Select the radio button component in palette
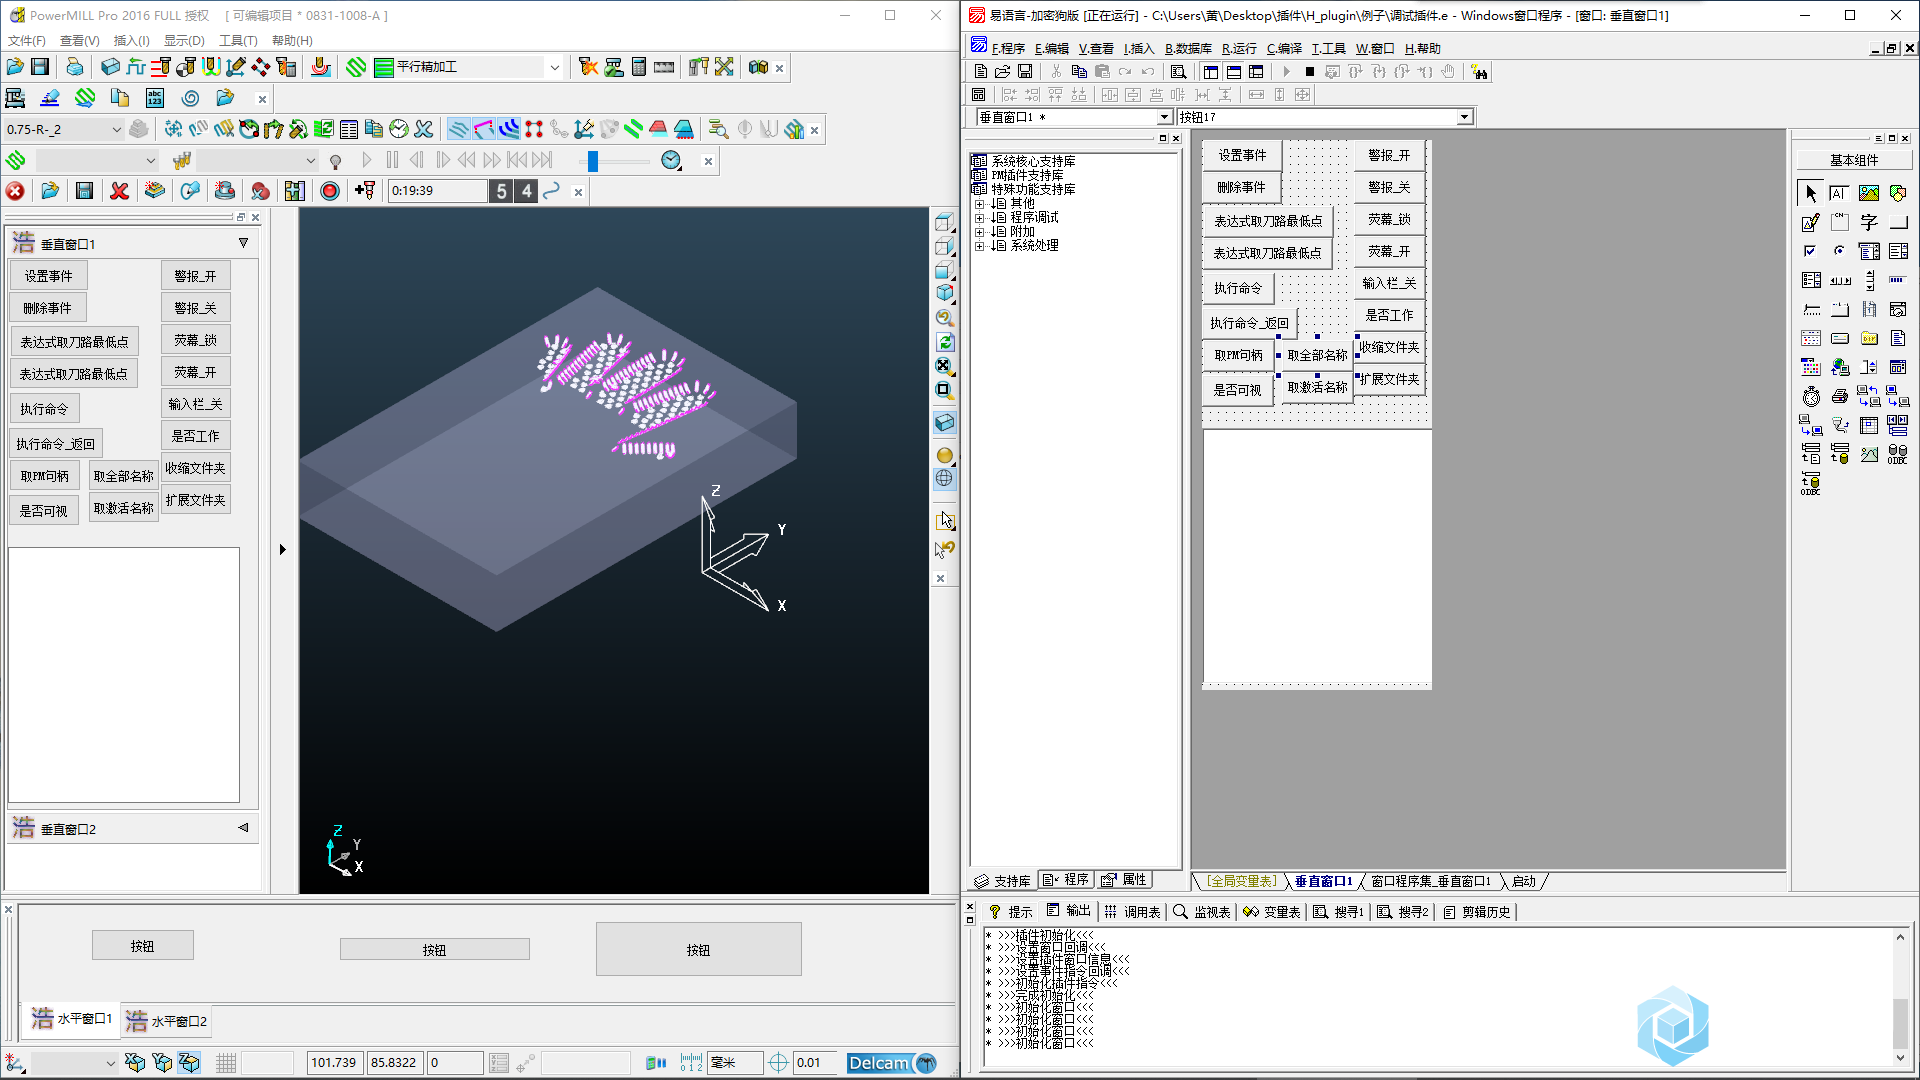 [x=1840, y=251]
